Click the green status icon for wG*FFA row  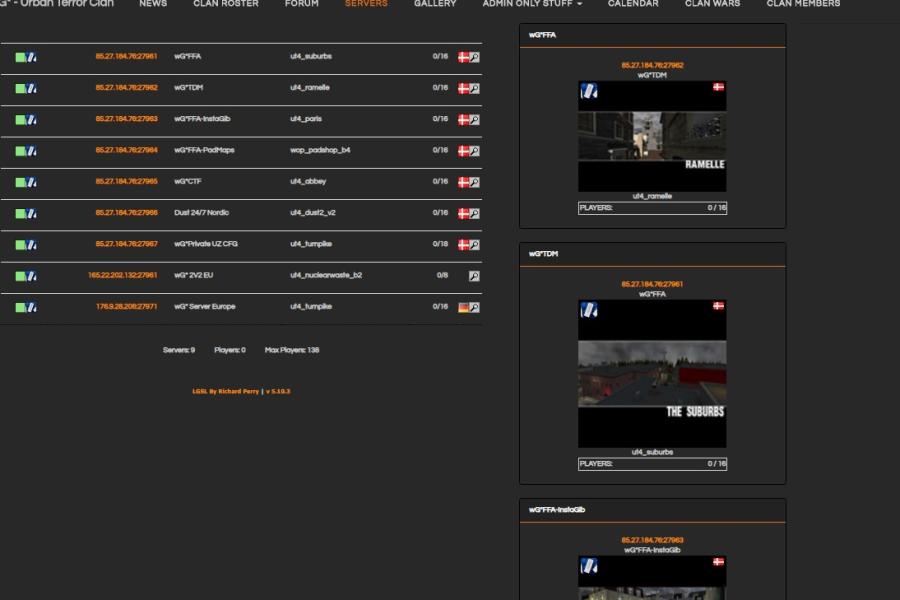(20, 57)
